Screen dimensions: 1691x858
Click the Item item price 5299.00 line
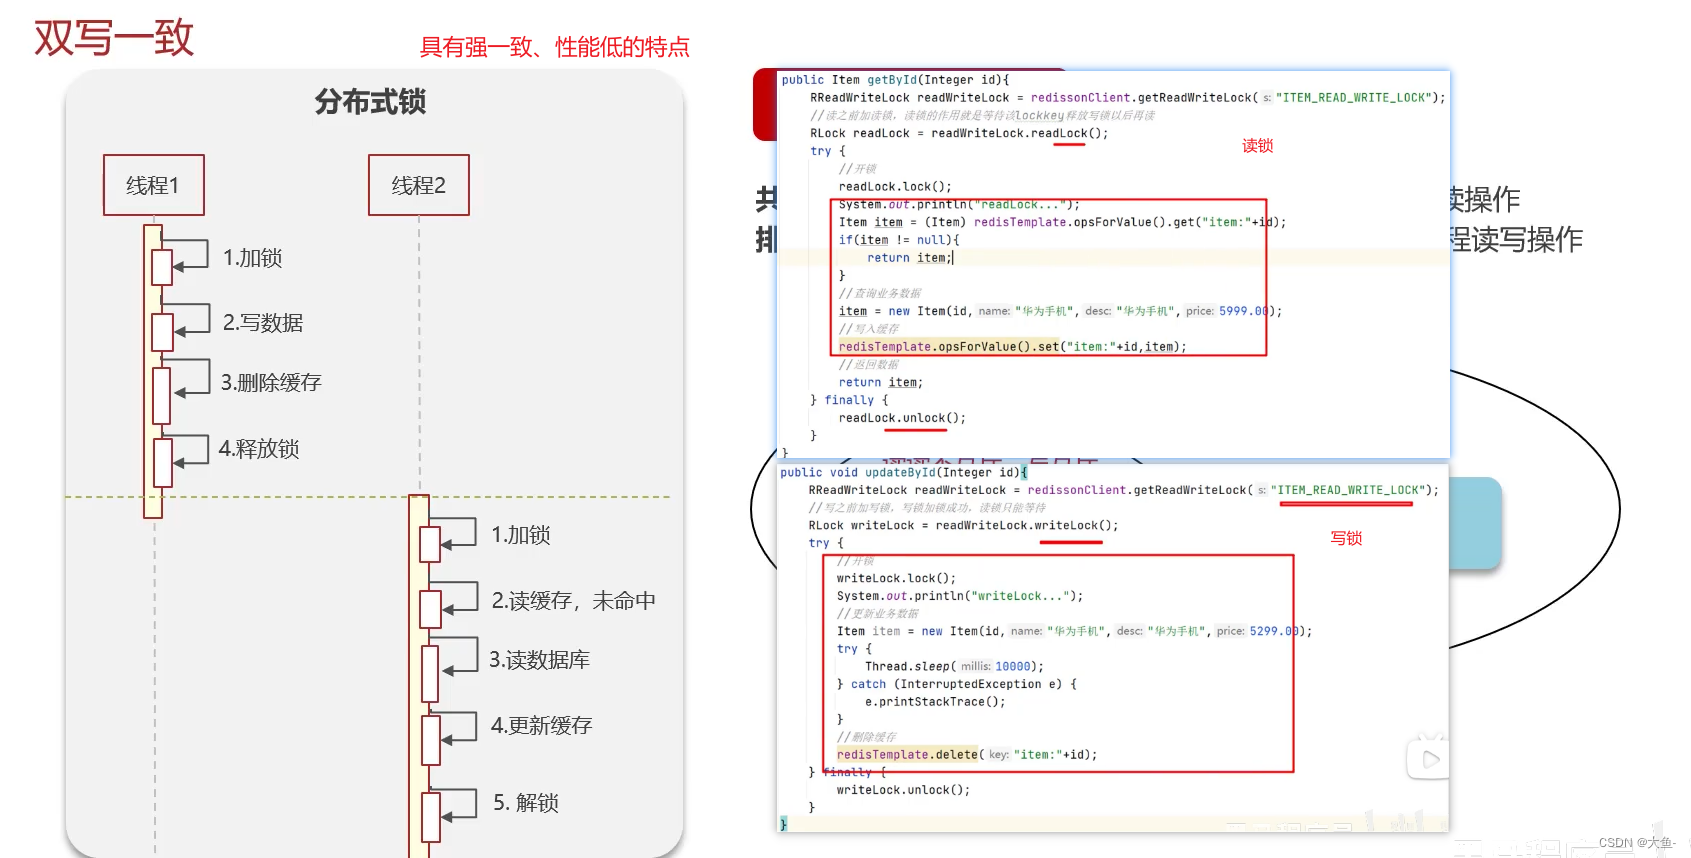[1074, 631]
